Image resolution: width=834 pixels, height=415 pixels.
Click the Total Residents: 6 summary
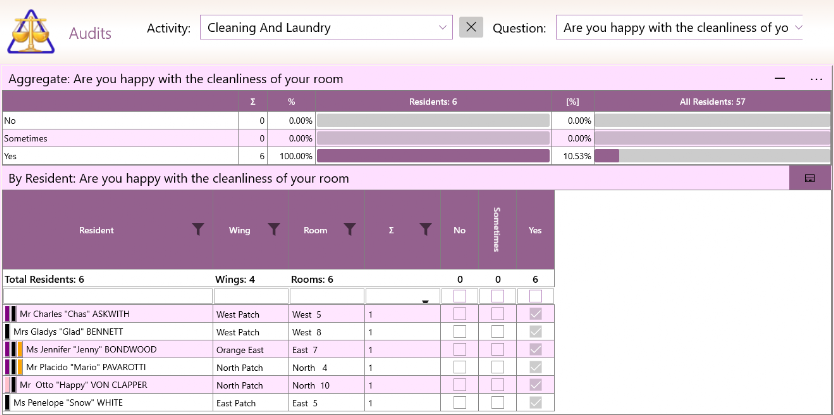coord(45,279)
